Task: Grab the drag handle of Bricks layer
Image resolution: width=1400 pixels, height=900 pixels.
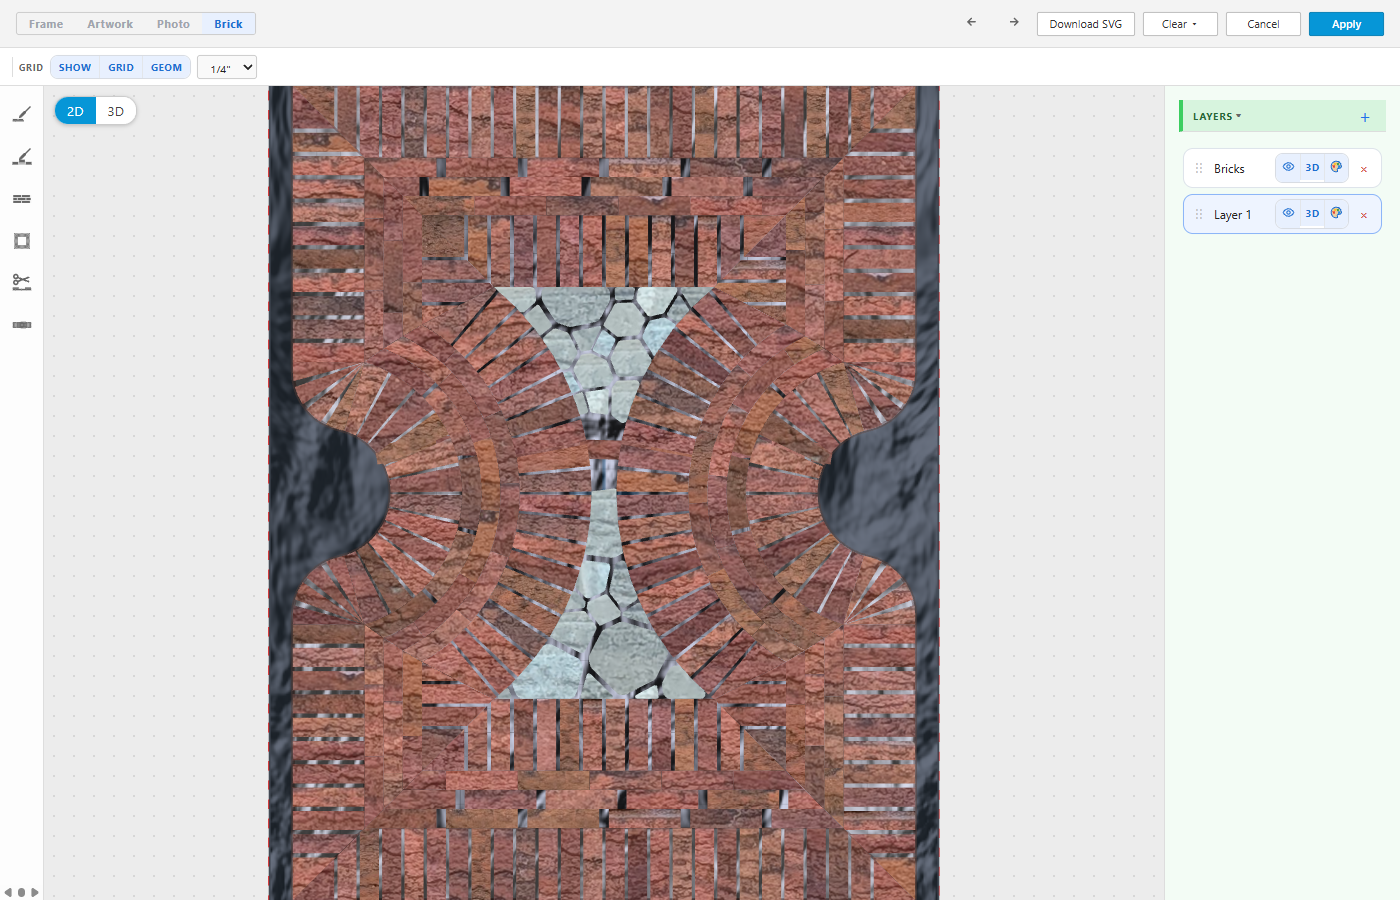Action: coord(1199,168)
